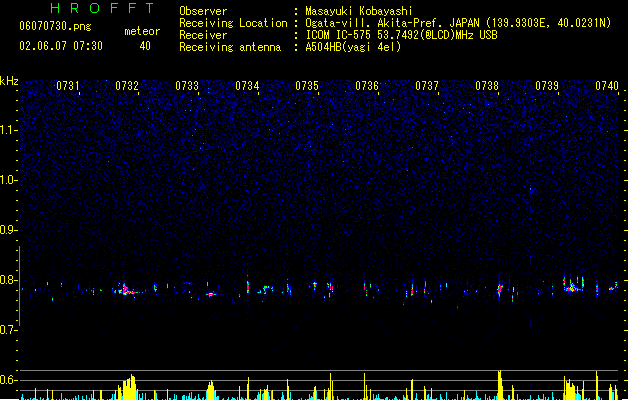Click the Observer label
This screenshot has width=629, height=400.
[203, 11]
